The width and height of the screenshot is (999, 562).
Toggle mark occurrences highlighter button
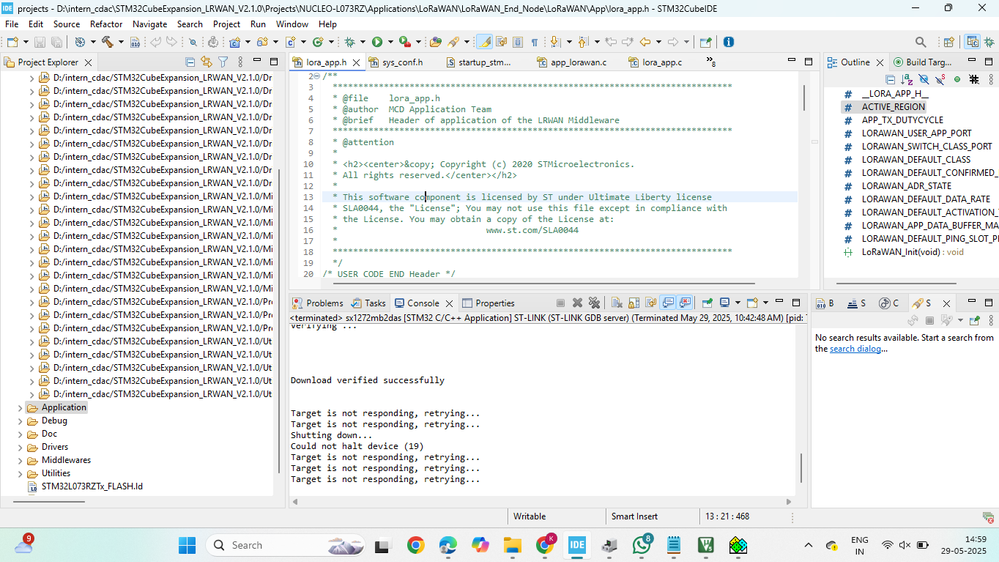[485, 42]
